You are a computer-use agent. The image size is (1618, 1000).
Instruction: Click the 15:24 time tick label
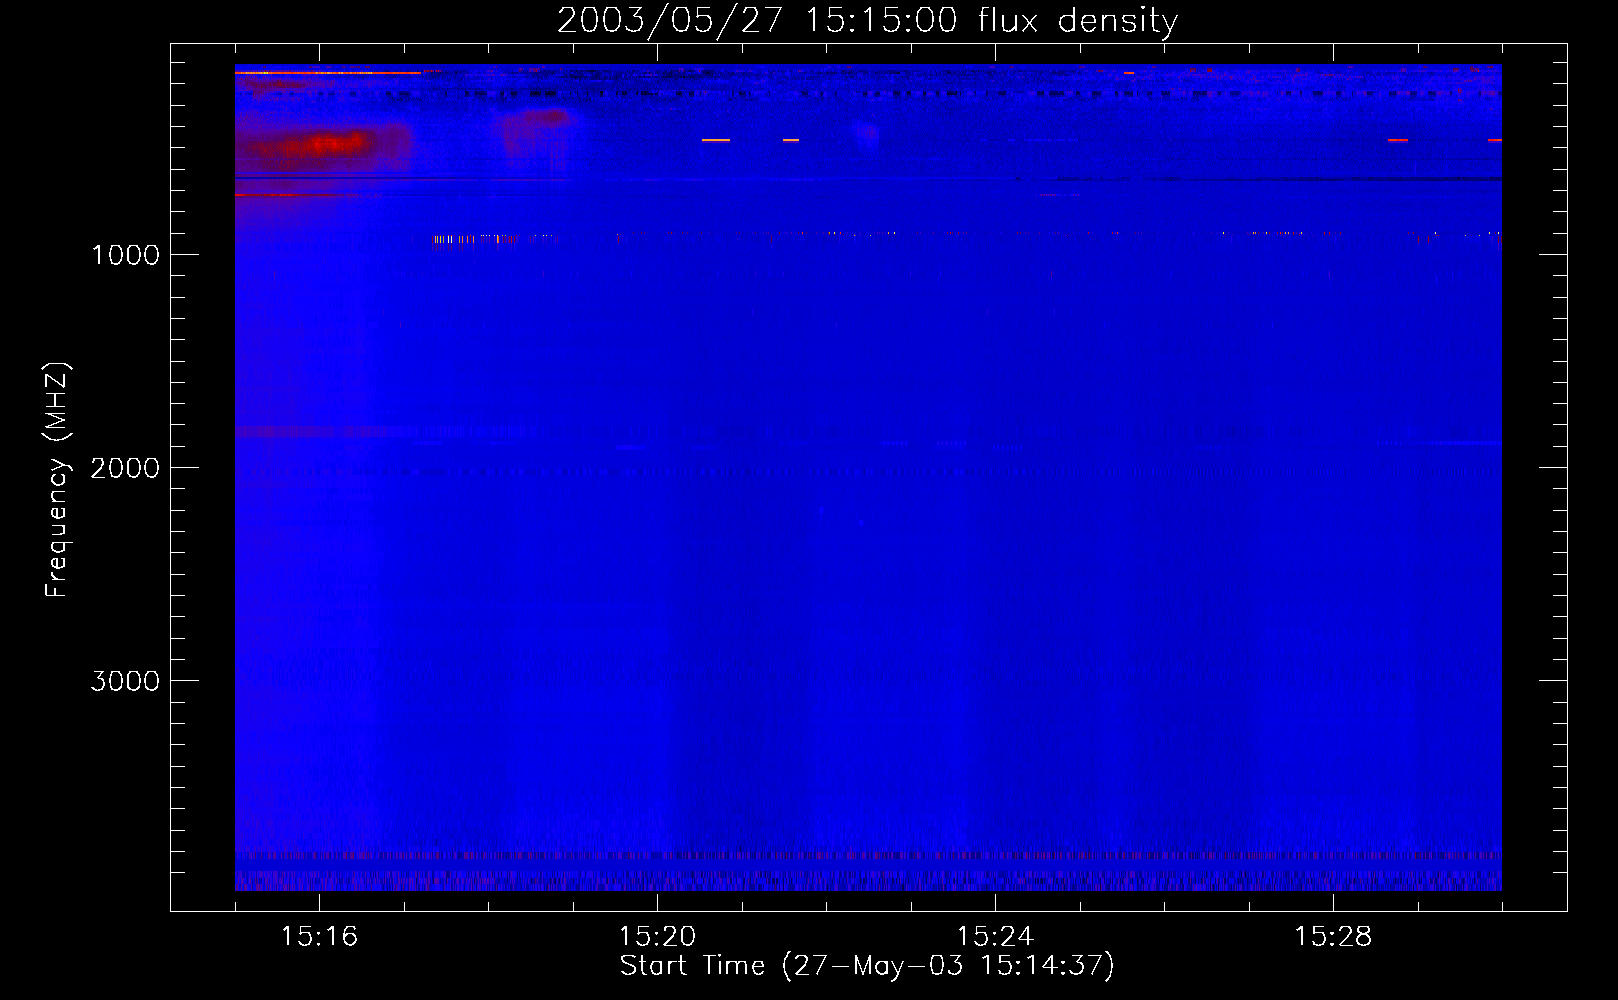(995, 937)
